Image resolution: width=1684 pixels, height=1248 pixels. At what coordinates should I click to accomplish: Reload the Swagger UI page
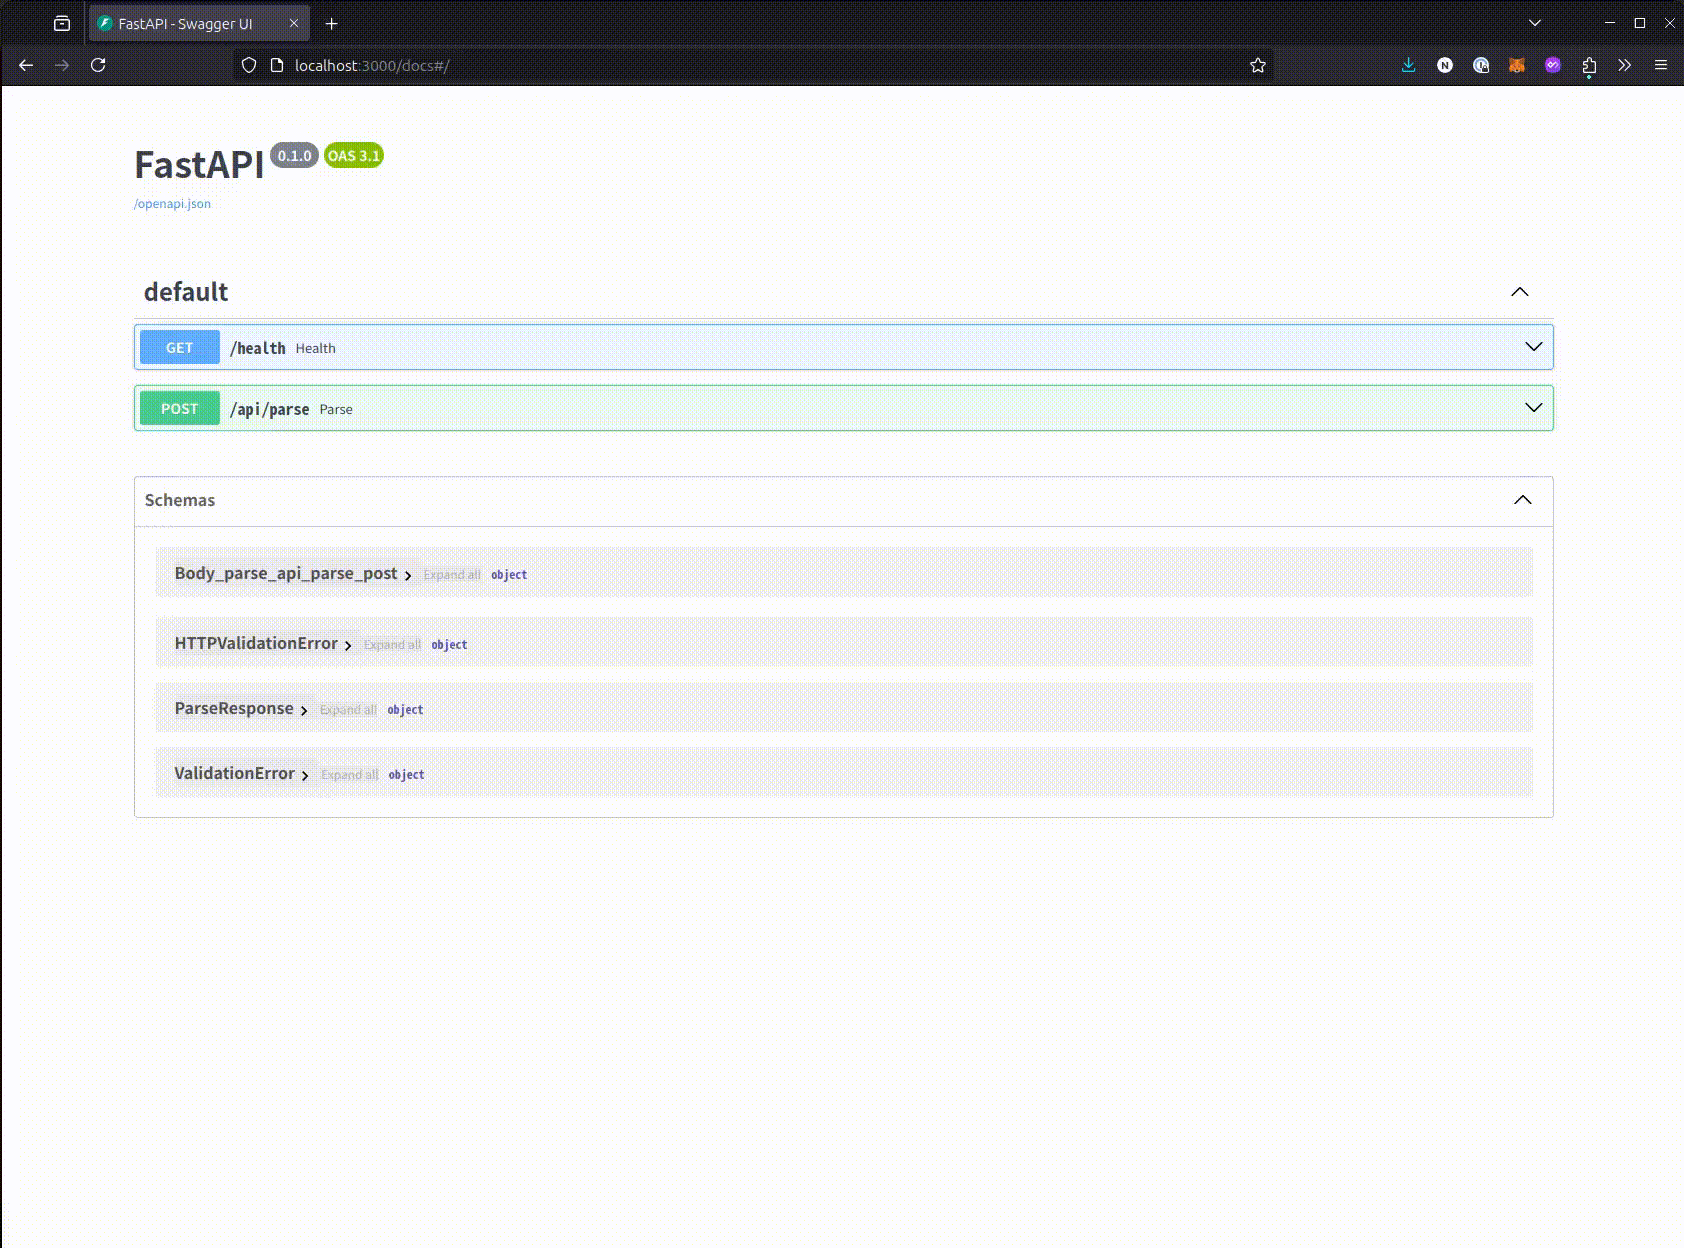point(98,65)
